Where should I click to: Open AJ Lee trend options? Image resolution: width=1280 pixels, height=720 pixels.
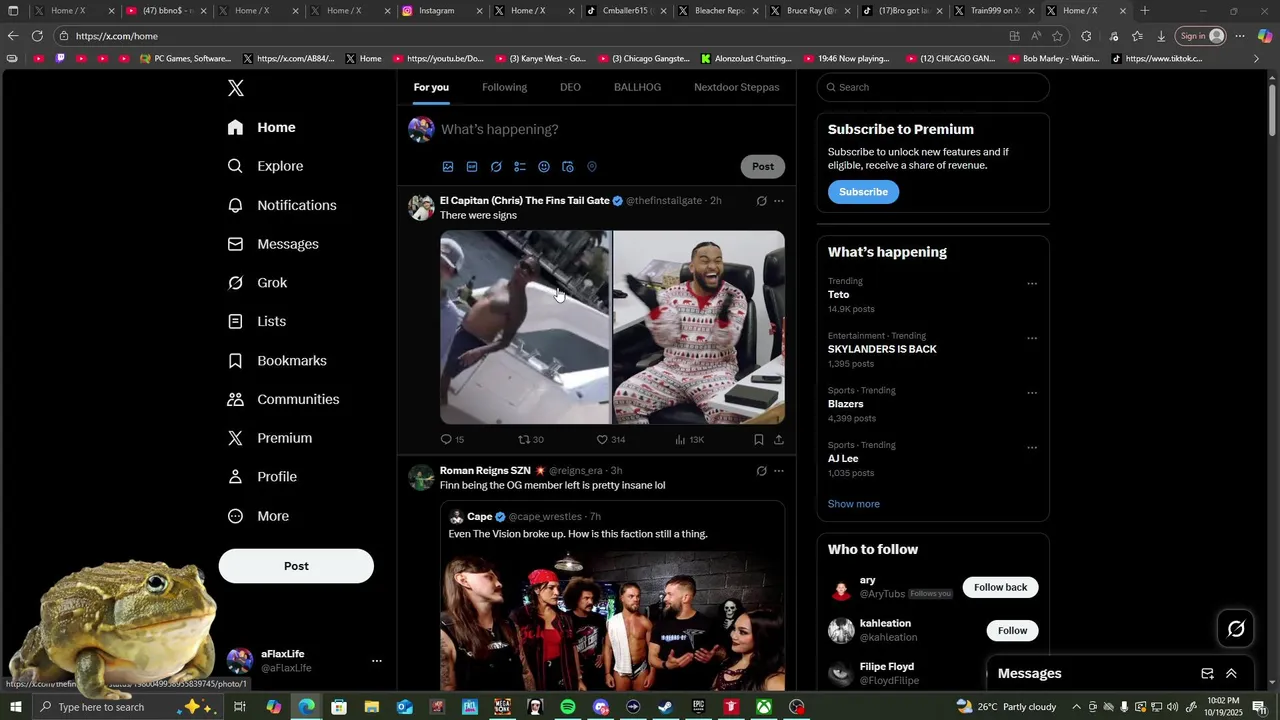1032,448
